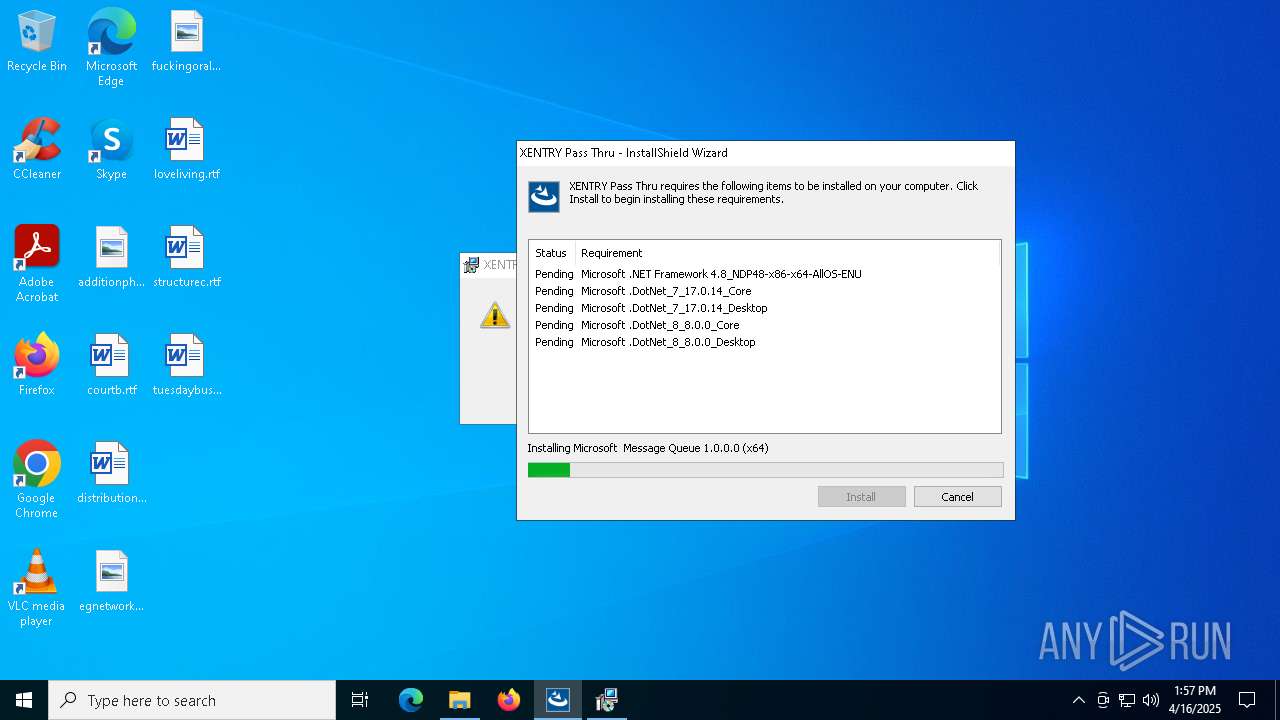This screenshot has height=720, width=1280.
Task: Open volume control tray icon
Action: coord(1151,700)
